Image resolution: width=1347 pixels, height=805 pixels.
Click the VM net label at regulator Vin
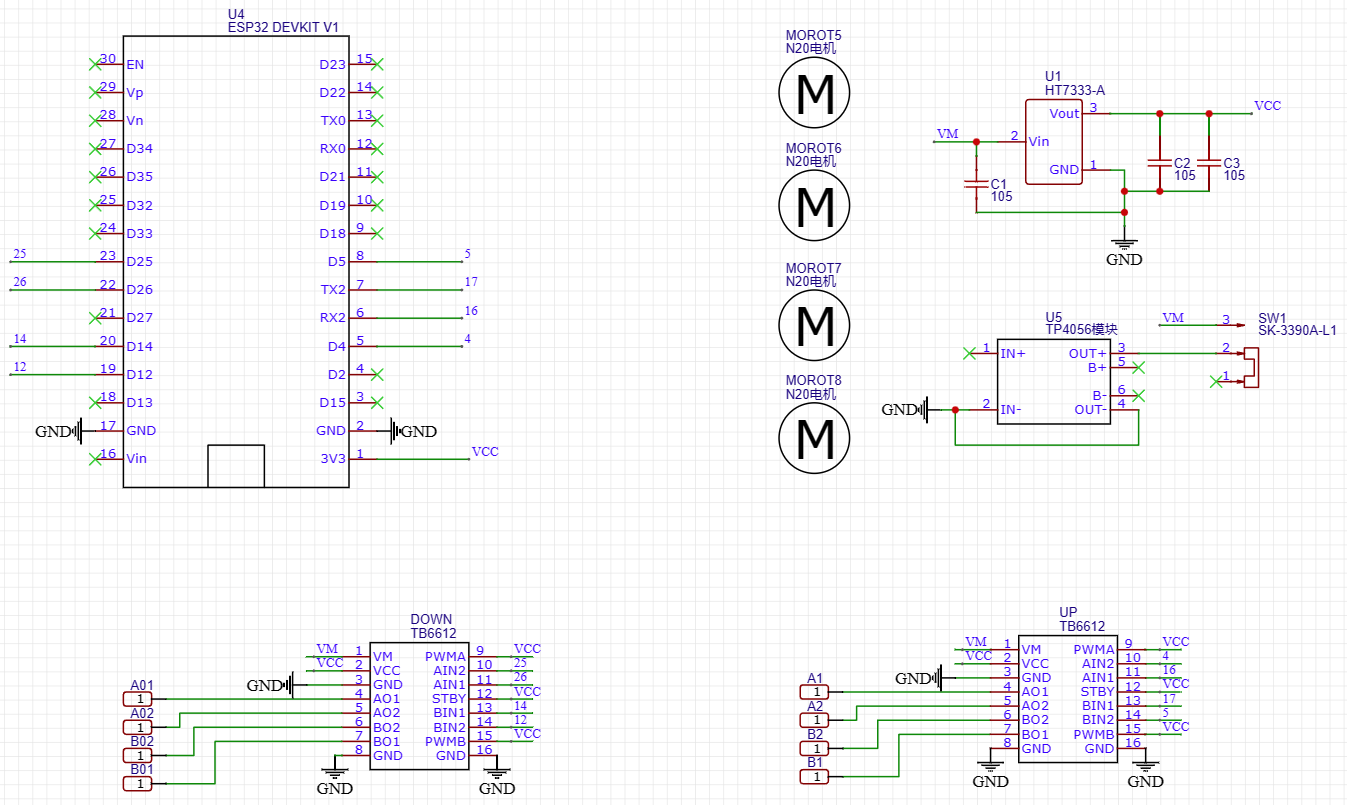(947, 134)
